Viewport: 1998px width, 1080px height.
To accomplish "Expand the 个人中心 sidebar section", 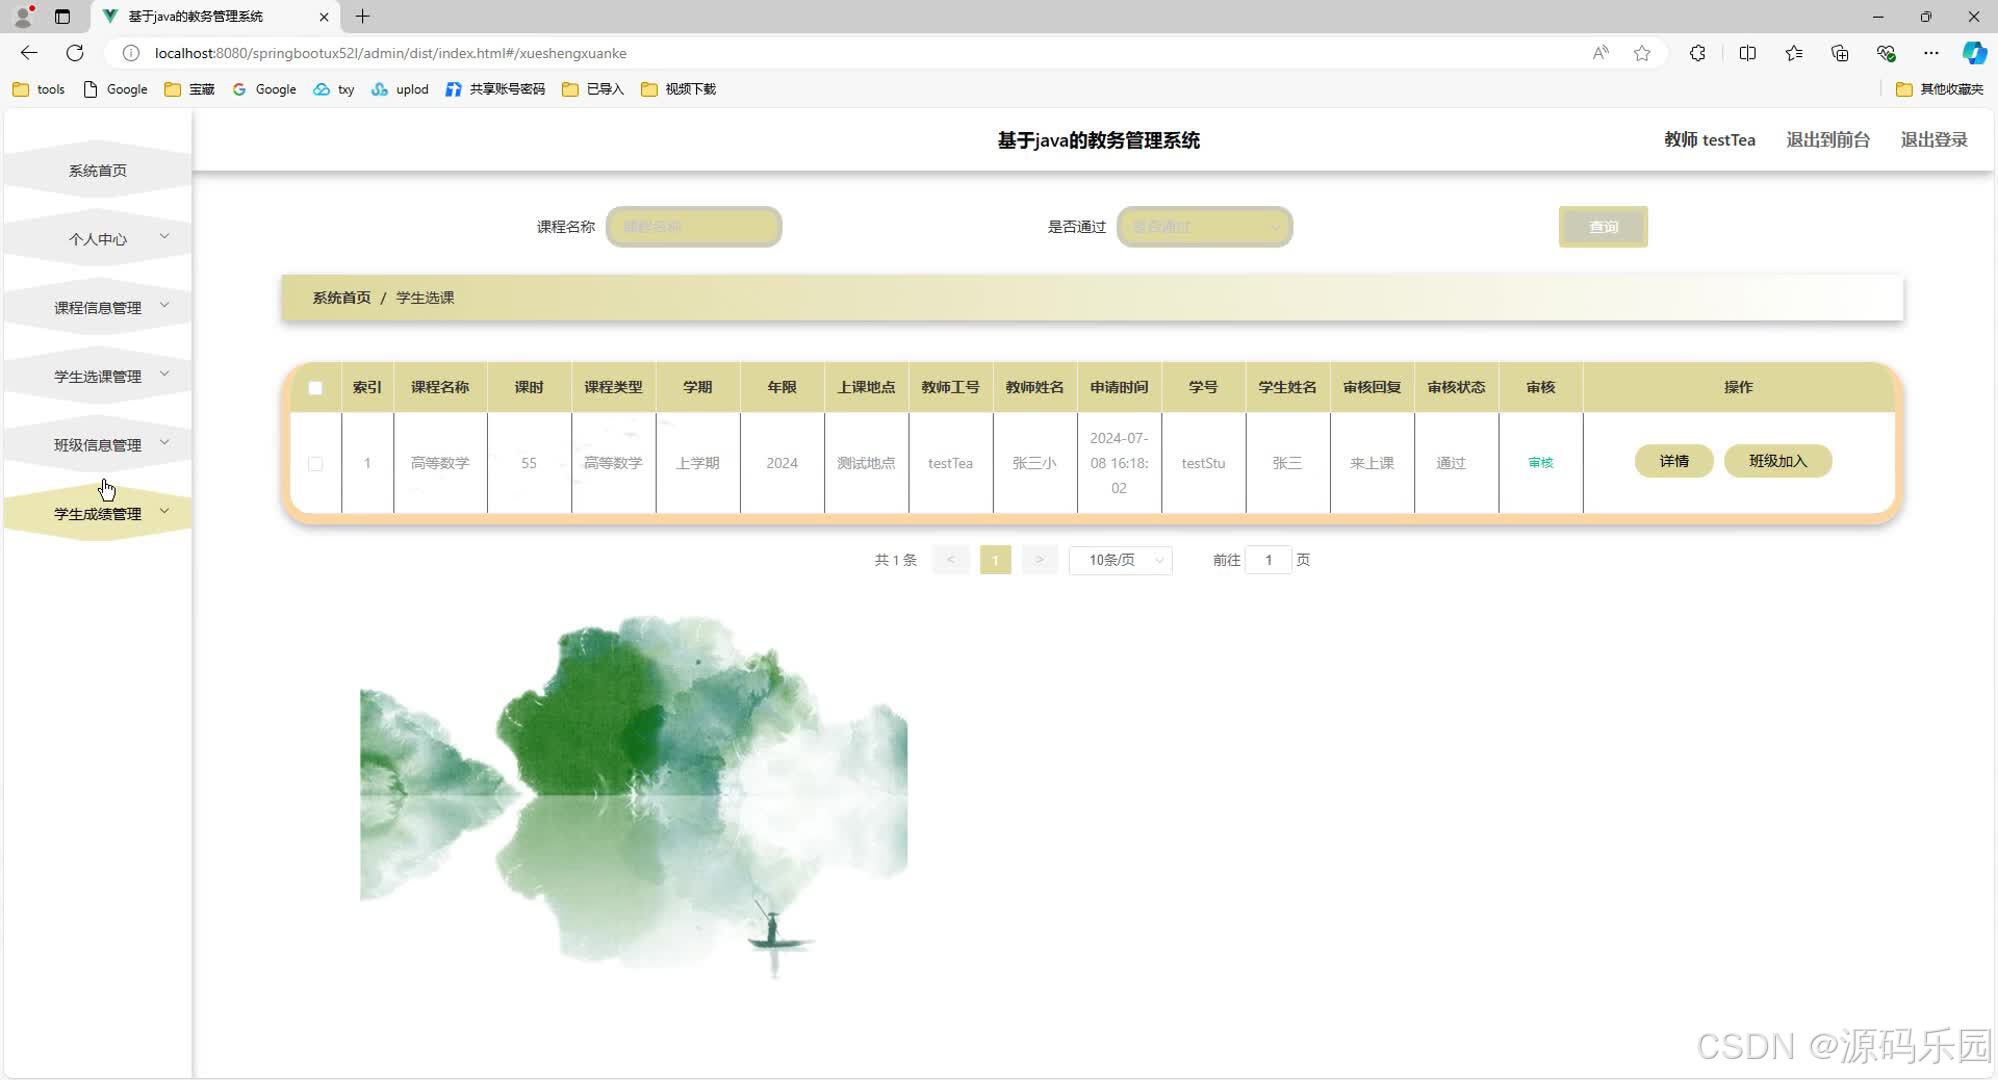I will (99, 238).
